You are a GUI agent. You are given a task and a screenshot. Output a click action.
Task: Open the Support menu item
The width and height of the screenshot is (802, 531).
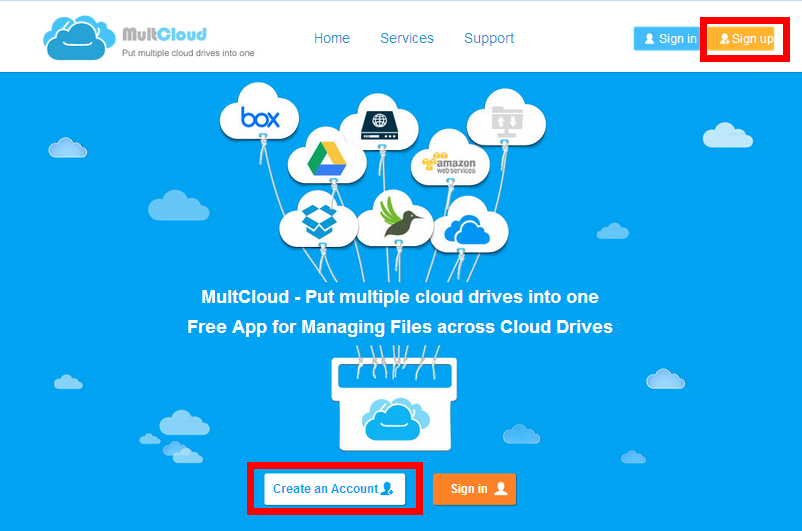(x=489, y=38)
